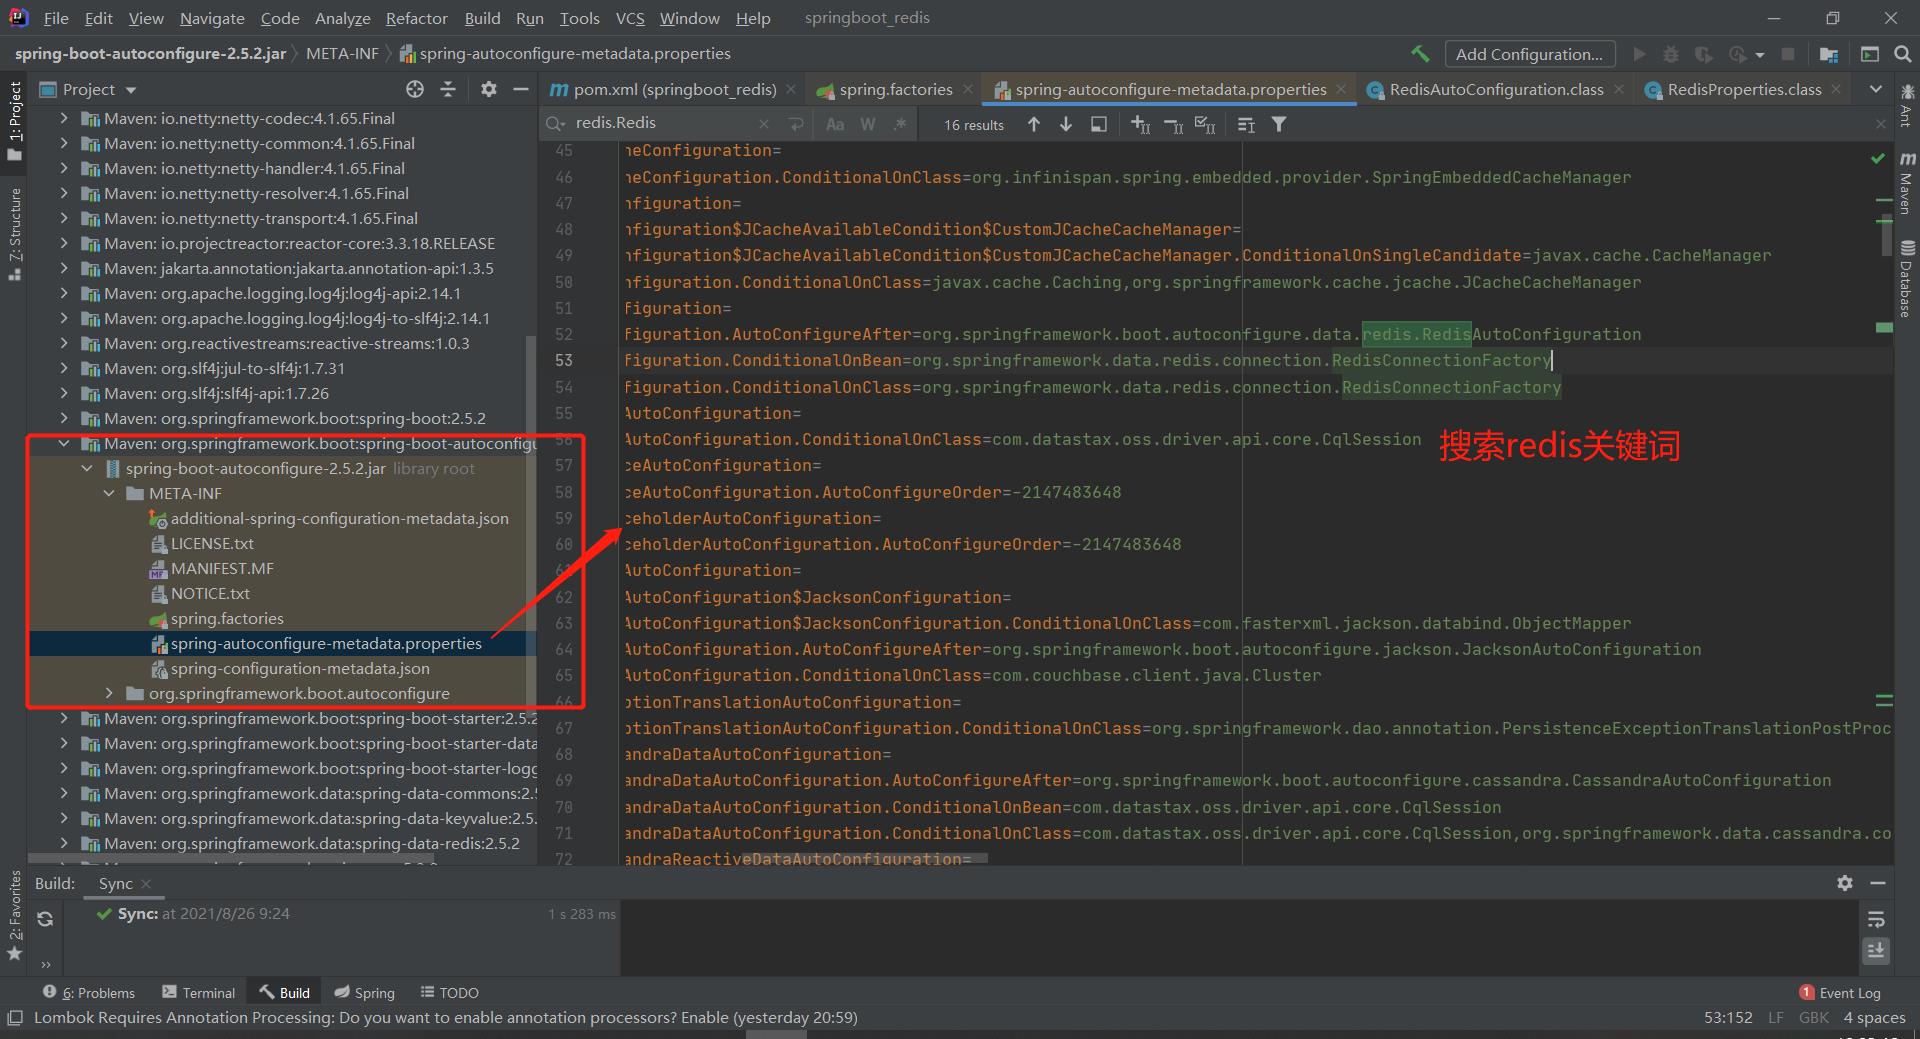This screenshot has width=1920, height=1039.
Task: Click the 4 spaces indent setting
Action: [x=1874, y=1017]
